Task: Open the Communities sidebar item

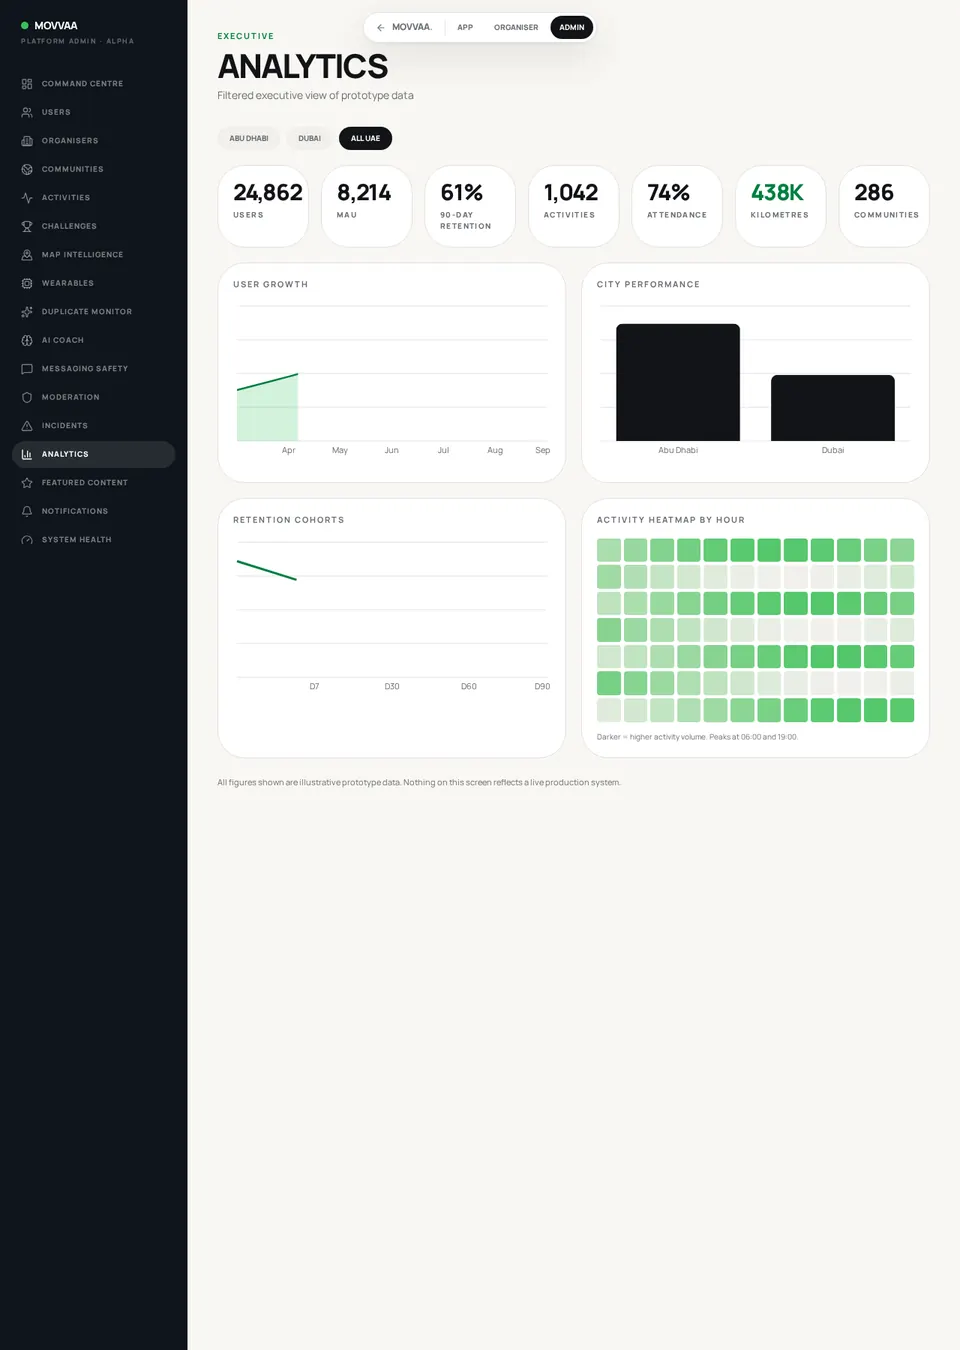Action: coord(93,169)
